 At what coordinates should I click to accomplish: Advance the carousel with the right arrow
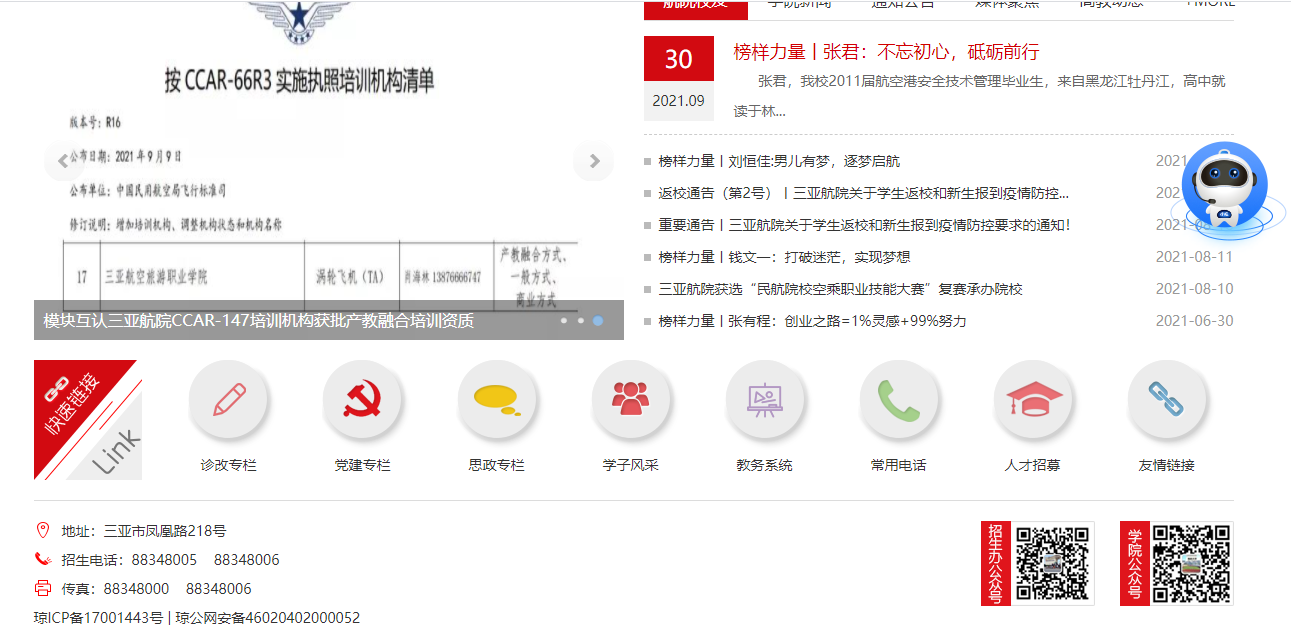594,161
